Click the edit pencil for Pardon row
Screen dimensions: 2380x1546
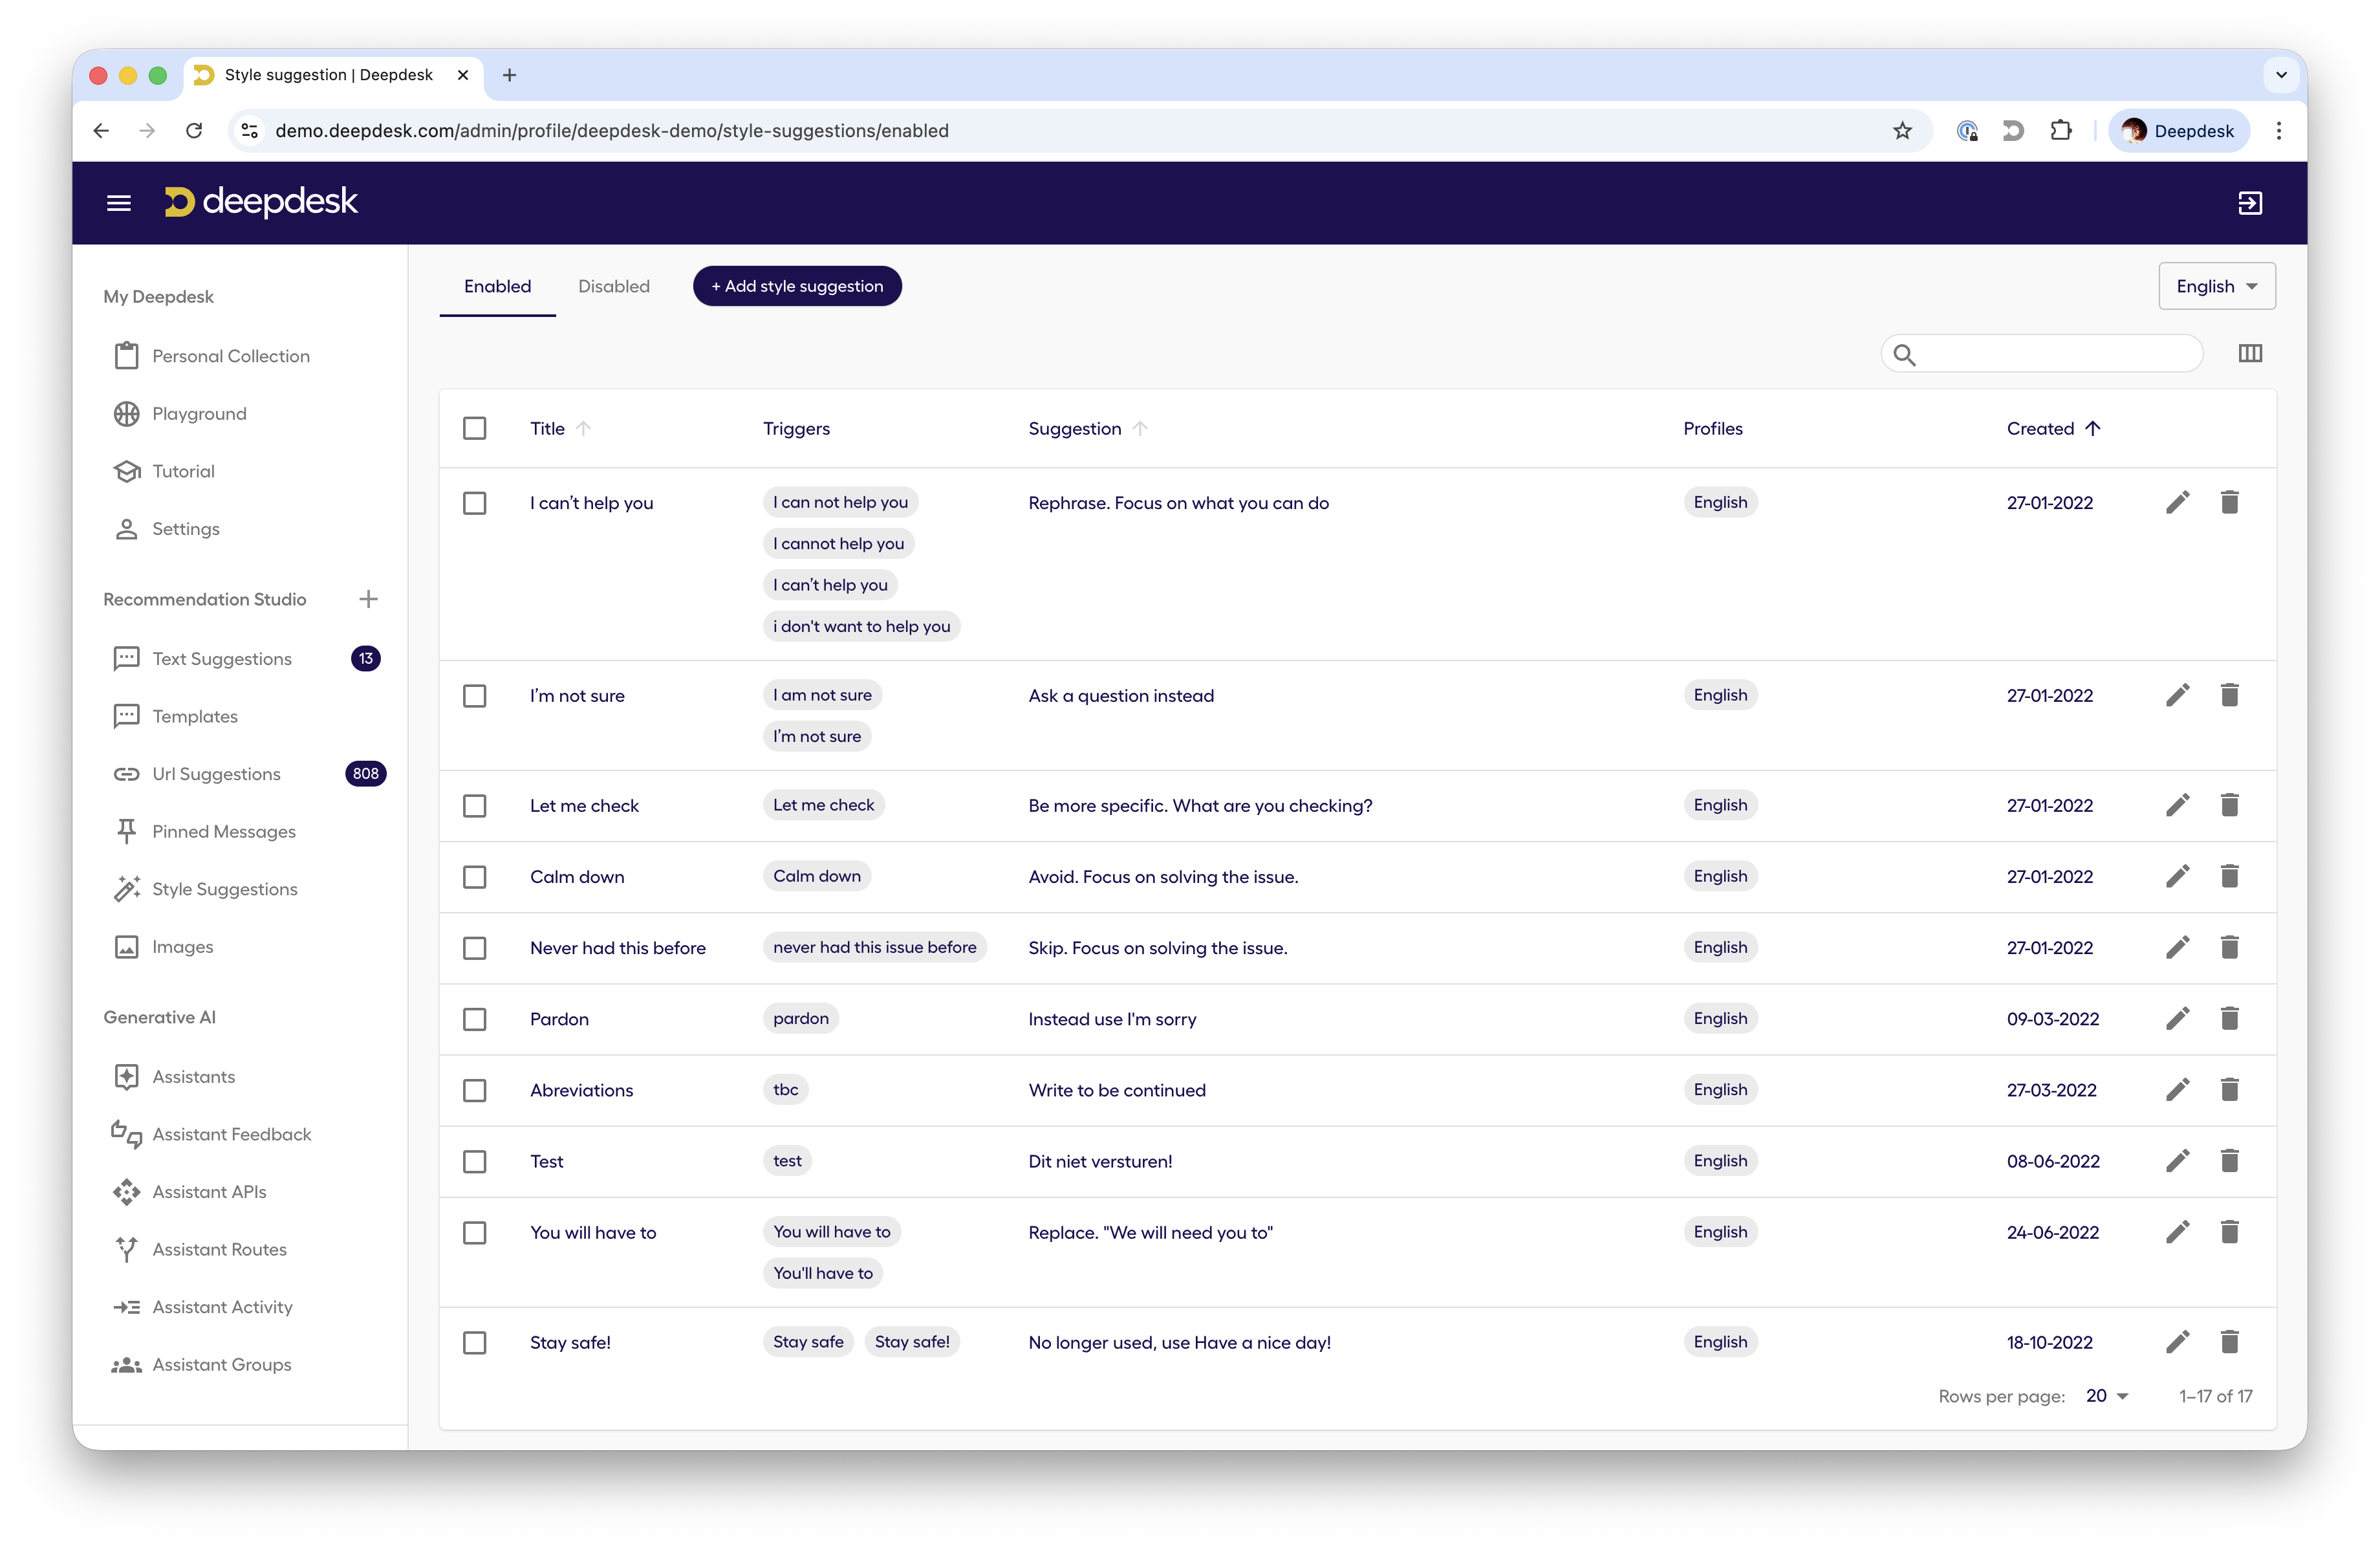pyautogui.click(x=2177, y=1019)
